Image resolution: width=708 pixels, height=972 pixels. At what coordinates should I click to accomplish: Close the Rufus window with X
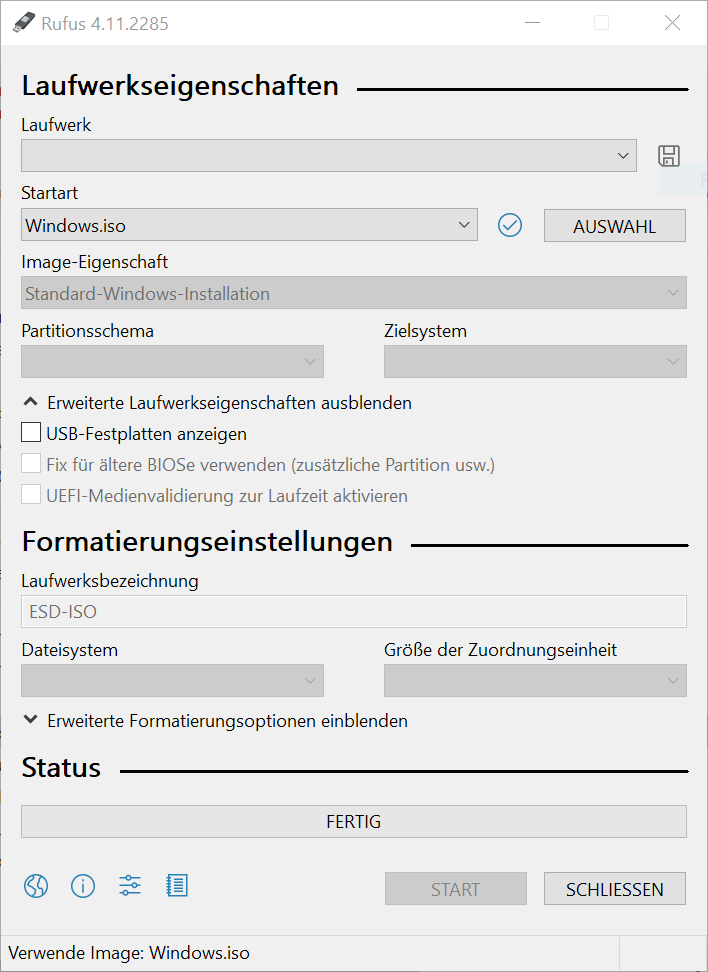tap(672, 23)
